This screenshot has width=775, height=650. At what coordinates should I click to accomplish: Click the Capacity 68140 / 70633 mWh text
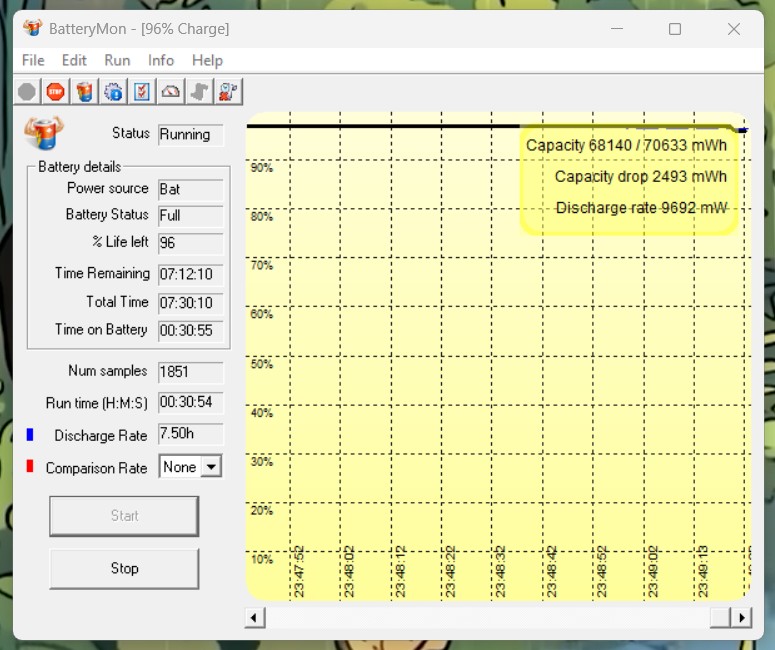click(x=626, y=145)
